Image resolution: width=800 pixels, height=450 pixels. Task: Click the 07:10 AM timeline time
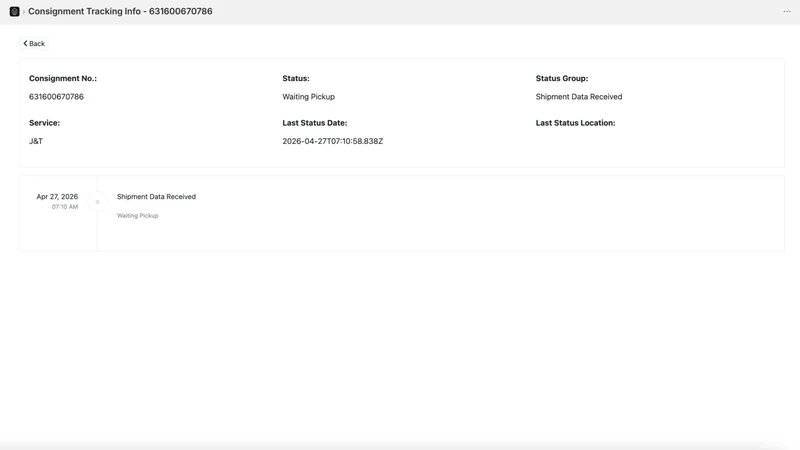(65, 207)
